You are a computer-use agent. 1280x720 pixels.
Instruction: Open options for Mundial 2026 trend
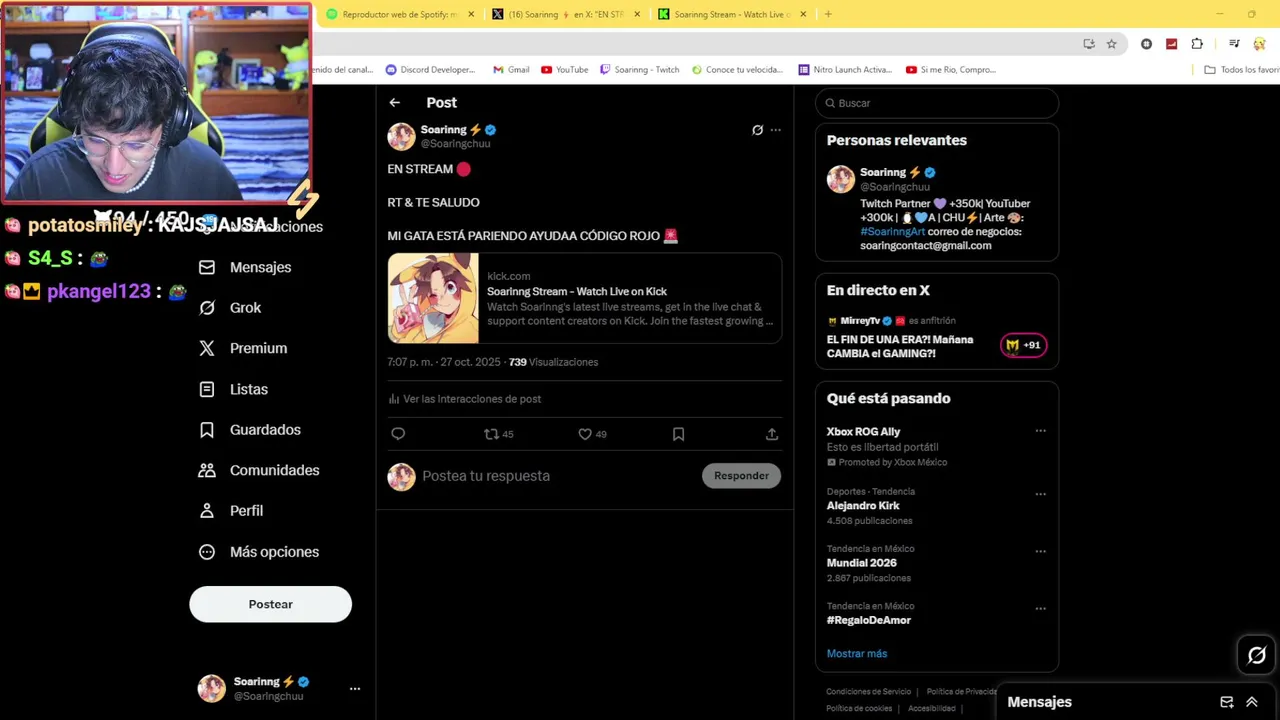coord(1040,551)
